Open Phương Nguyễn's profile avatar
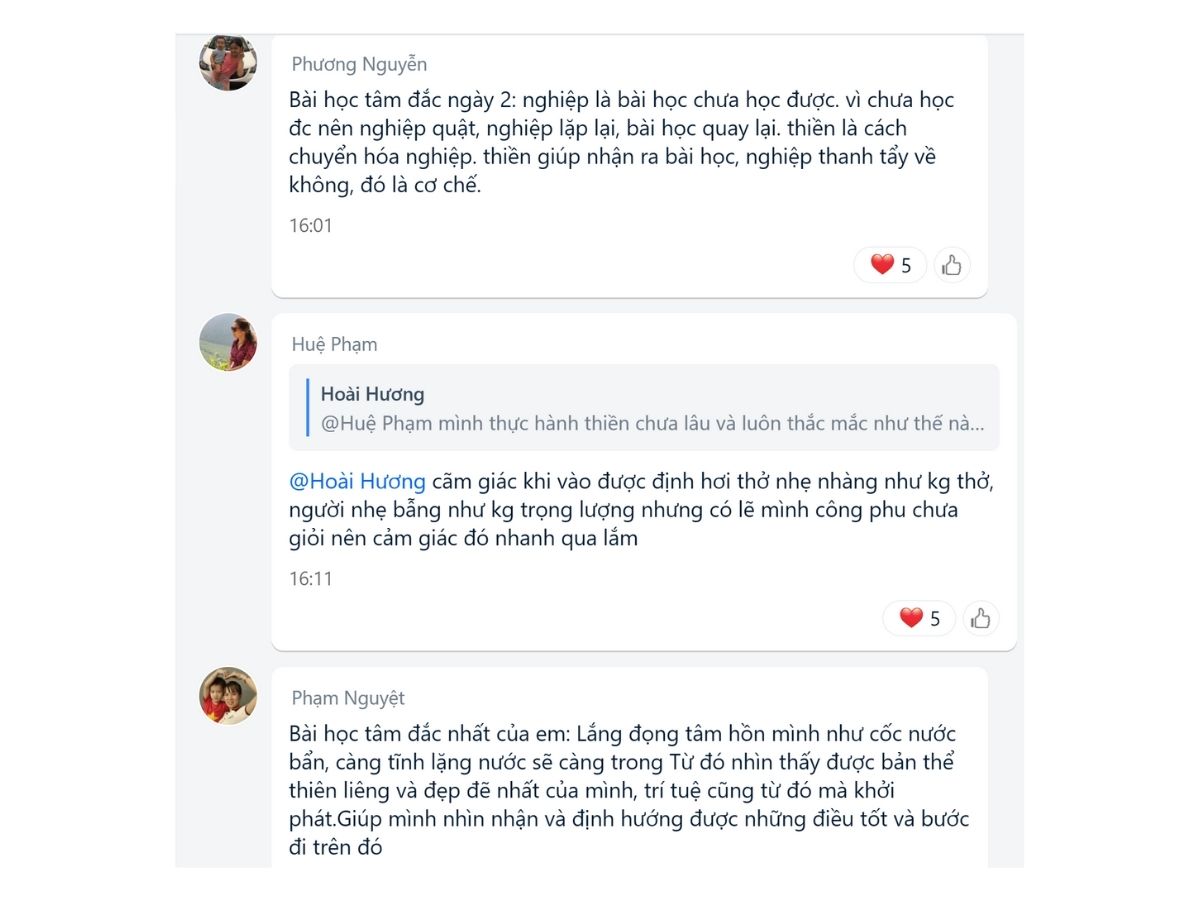The width and height of the screenshot is (1200, 900). [x=228, y=63]
